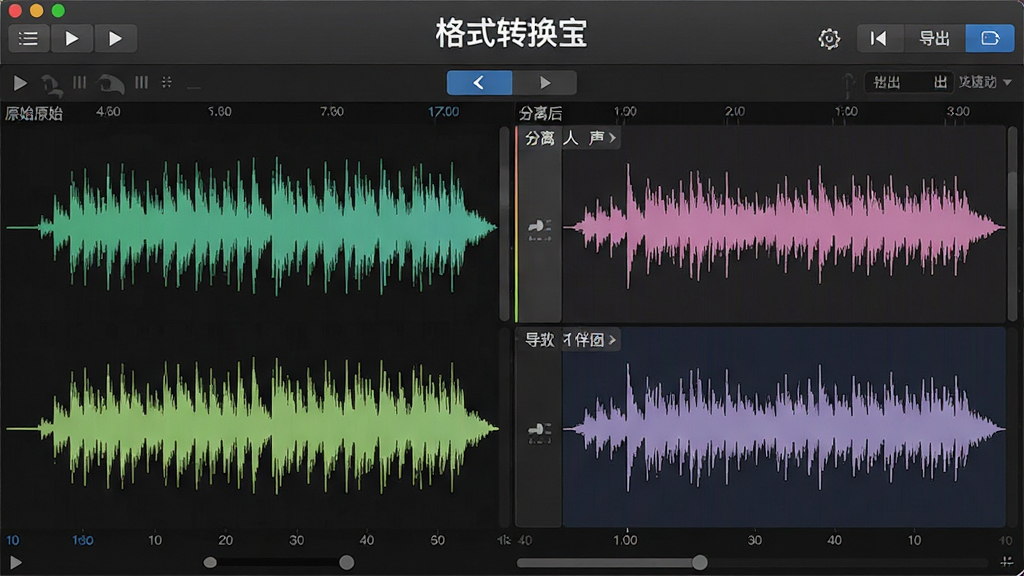
Task: Click the play button right beside the list menu button
Action: point(72,39)
